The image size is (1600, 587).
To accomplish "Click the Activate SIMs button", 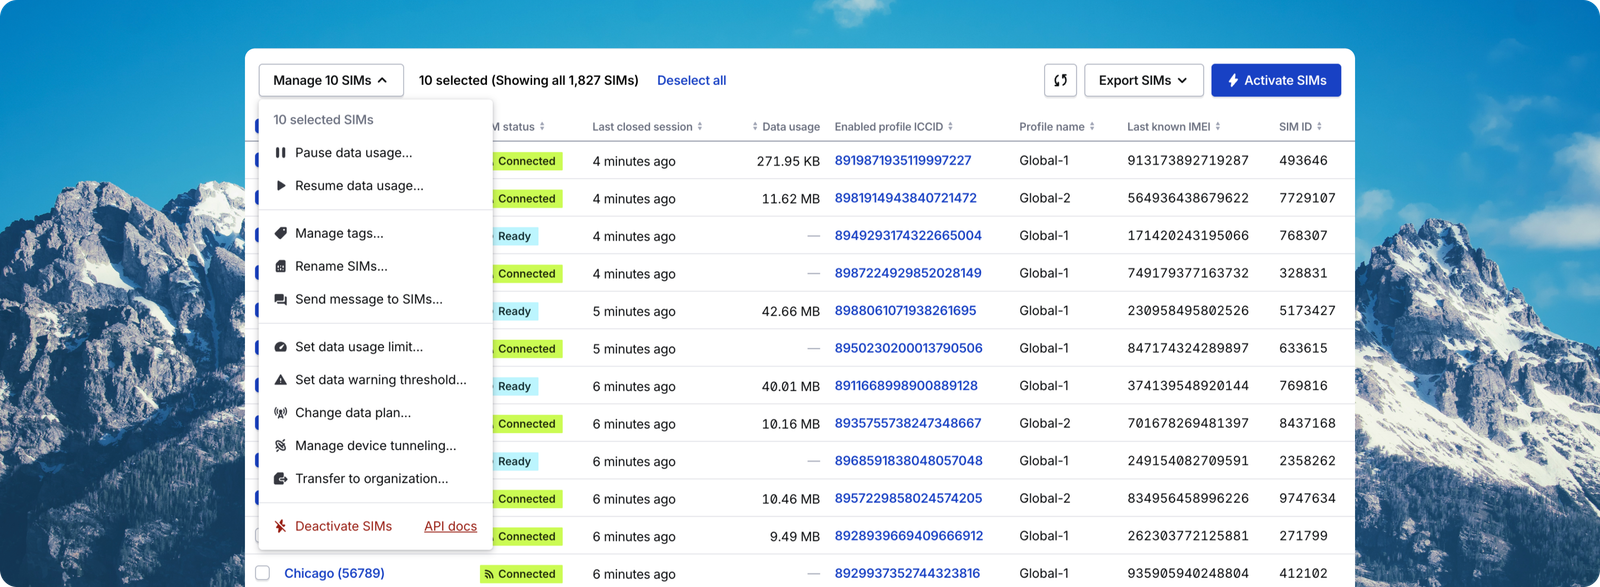I will coord(1276,80).
